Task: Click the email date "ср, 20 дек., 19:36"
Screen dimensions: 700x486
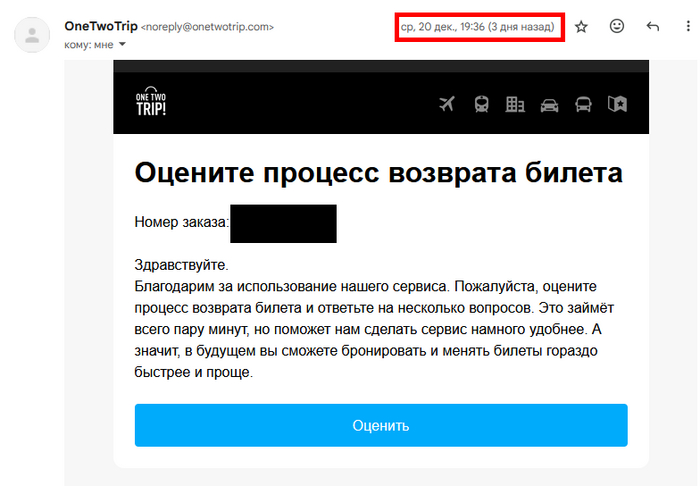Action: click(x=442, y=27)
